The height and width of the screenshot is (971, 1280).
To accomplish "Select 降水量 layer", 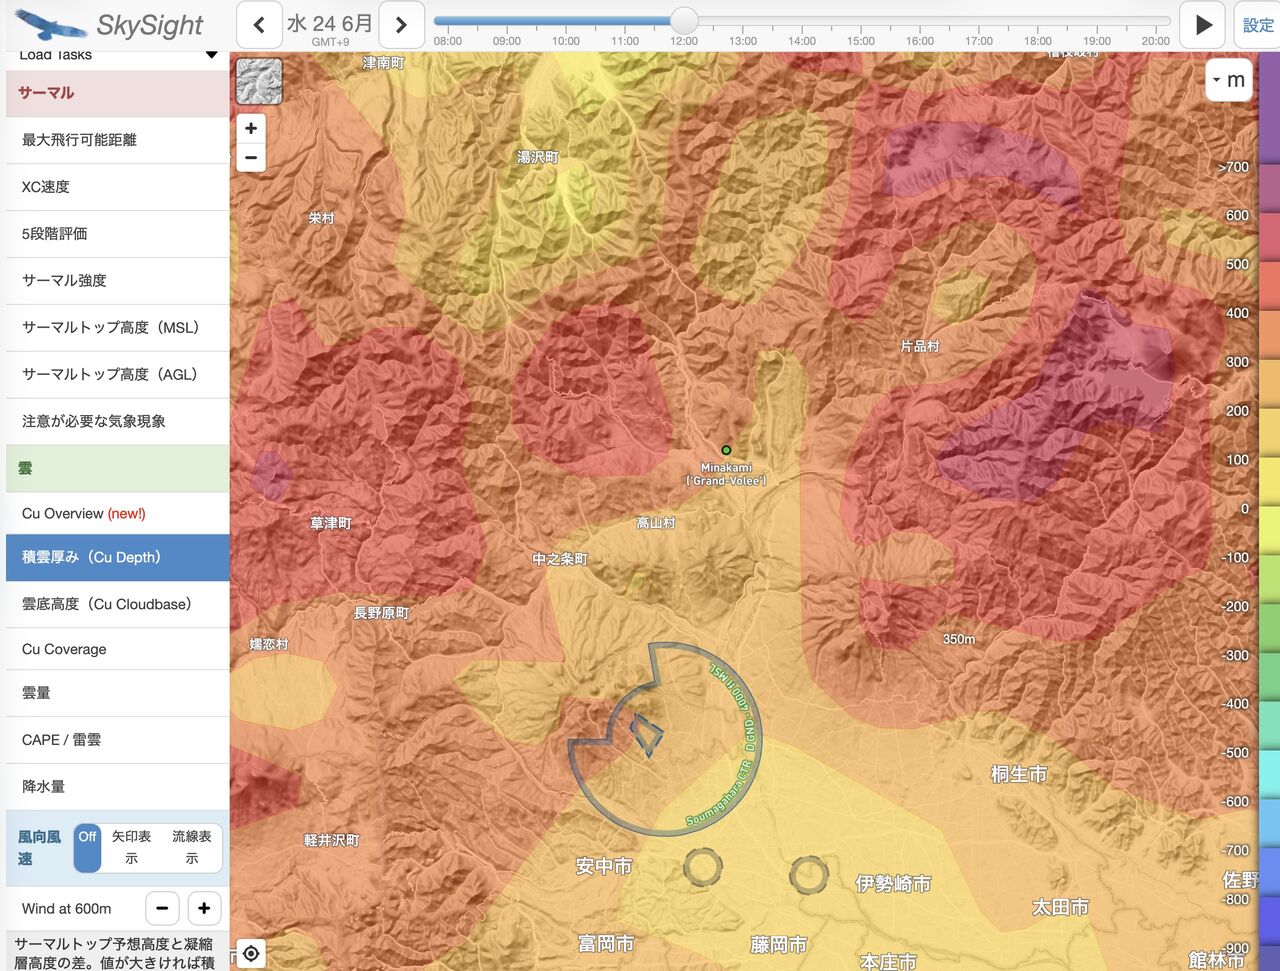I will (x=118, y=787).
